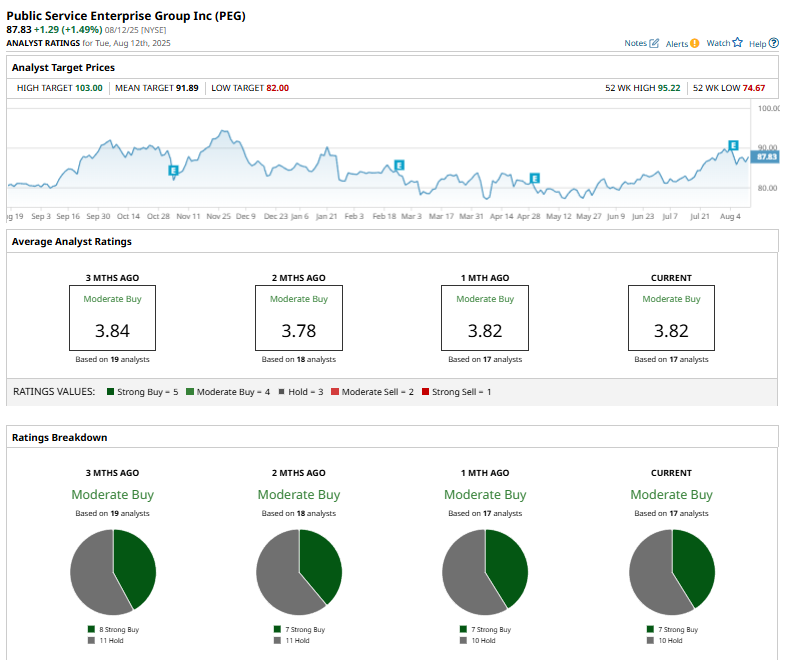Click the 52 WK HIGH 95.22 value
Screen dimensions: 786x660
click(669, 88)
